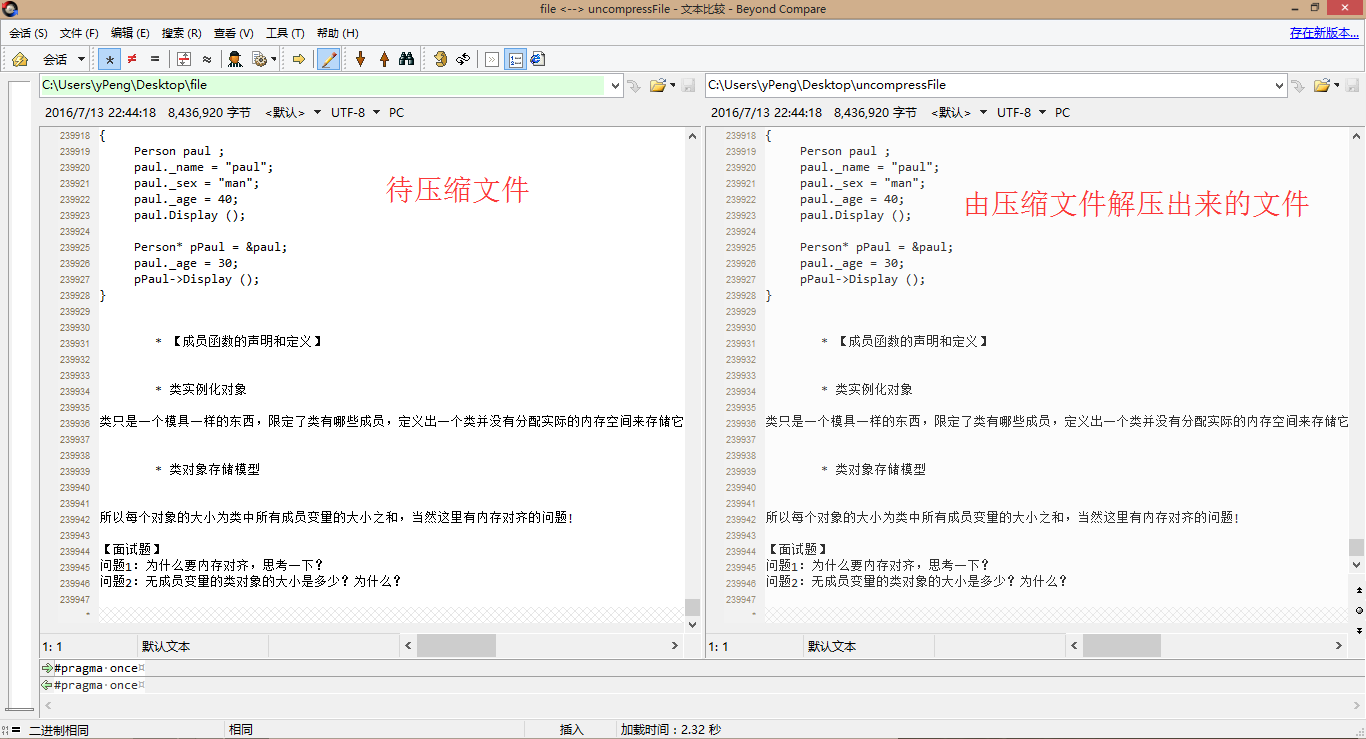
Task: Toggle the show all (*) filter
Action: pos(109,59)
